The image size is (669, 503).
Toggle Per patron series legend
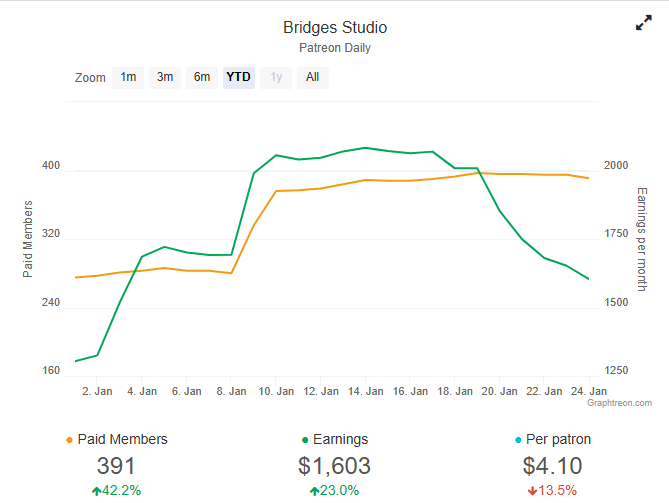point(553,439)
